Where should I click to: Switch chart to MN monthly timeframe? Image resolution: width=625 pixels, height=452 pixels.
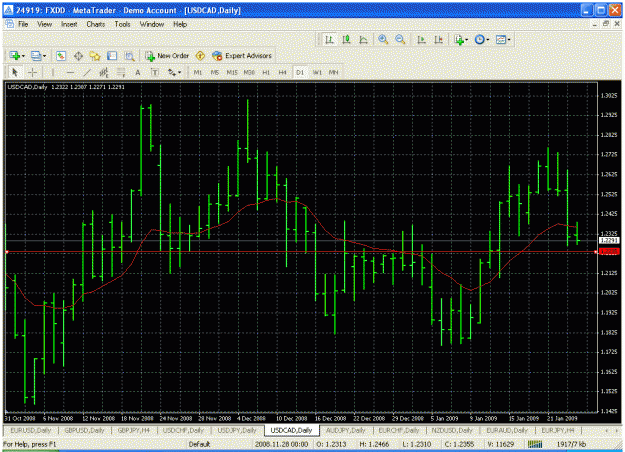click(x=333, y=72)
